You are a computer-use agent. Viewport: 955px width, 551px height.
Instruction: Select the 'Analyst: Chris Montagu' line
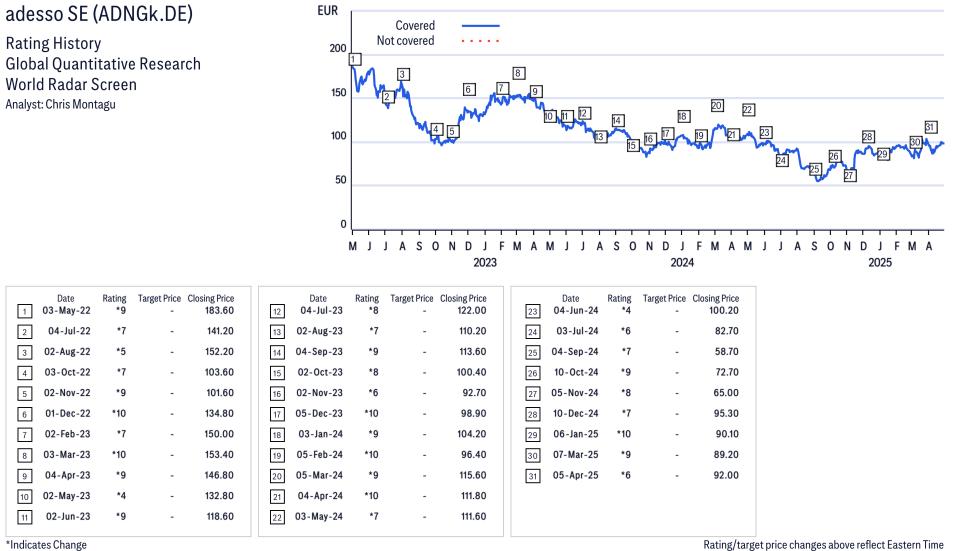tap(60, 104)
